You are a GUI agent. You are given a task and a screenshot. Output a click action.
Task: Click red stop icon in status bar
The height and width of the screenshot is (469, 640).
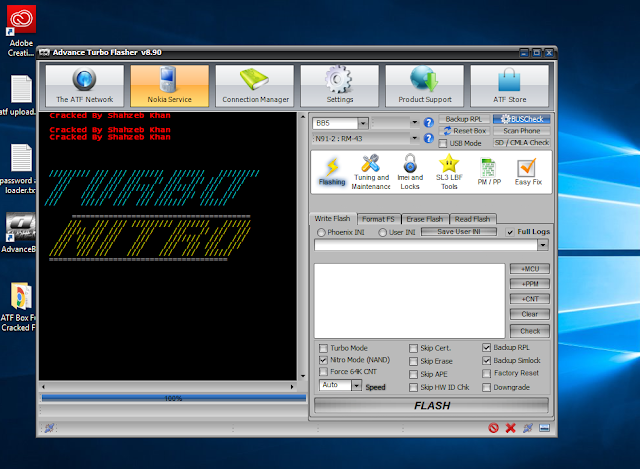point(493,428)
